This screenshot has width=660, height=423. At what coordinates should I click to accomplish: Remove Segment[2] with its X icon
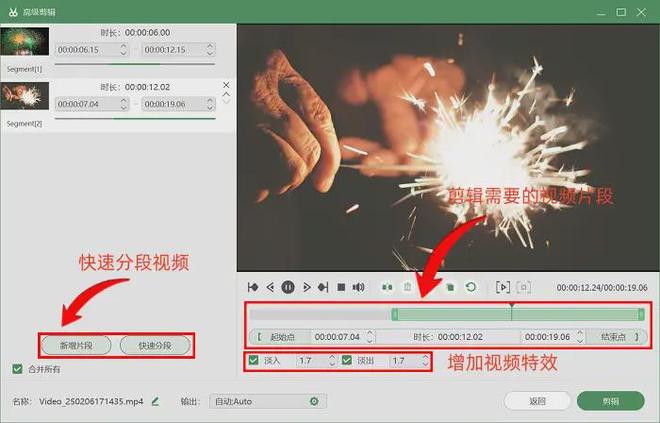tap(226, 85)
